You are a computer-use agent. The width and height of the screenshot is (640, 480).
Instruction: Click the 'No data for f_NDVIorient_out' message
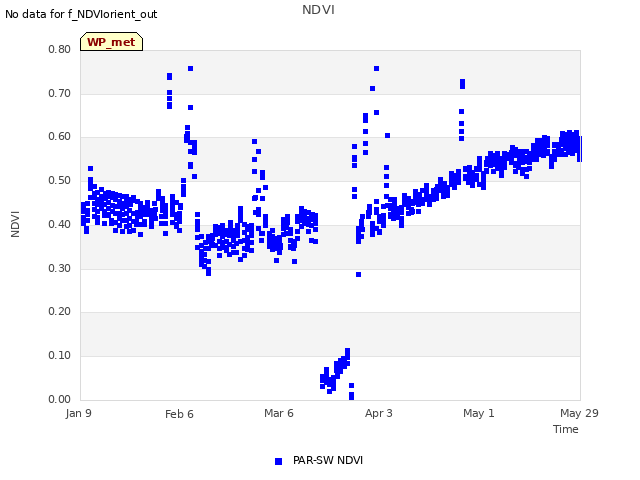point(81,14)
